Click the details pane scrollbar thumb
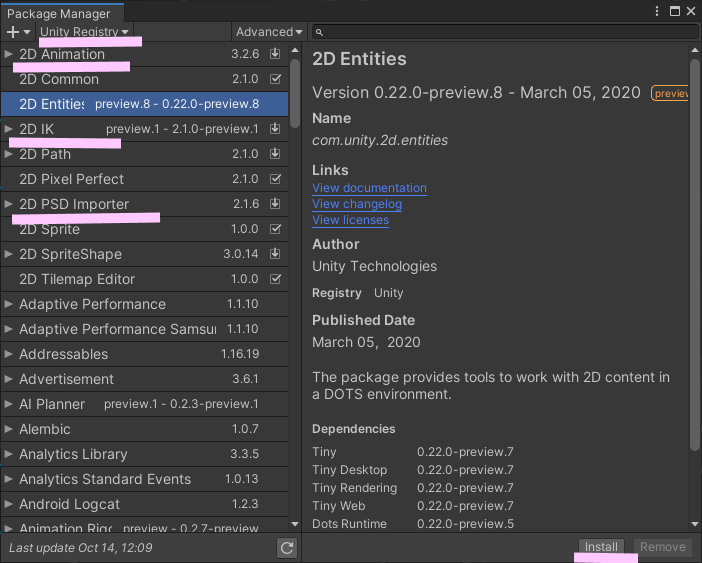 click(694, 255)
